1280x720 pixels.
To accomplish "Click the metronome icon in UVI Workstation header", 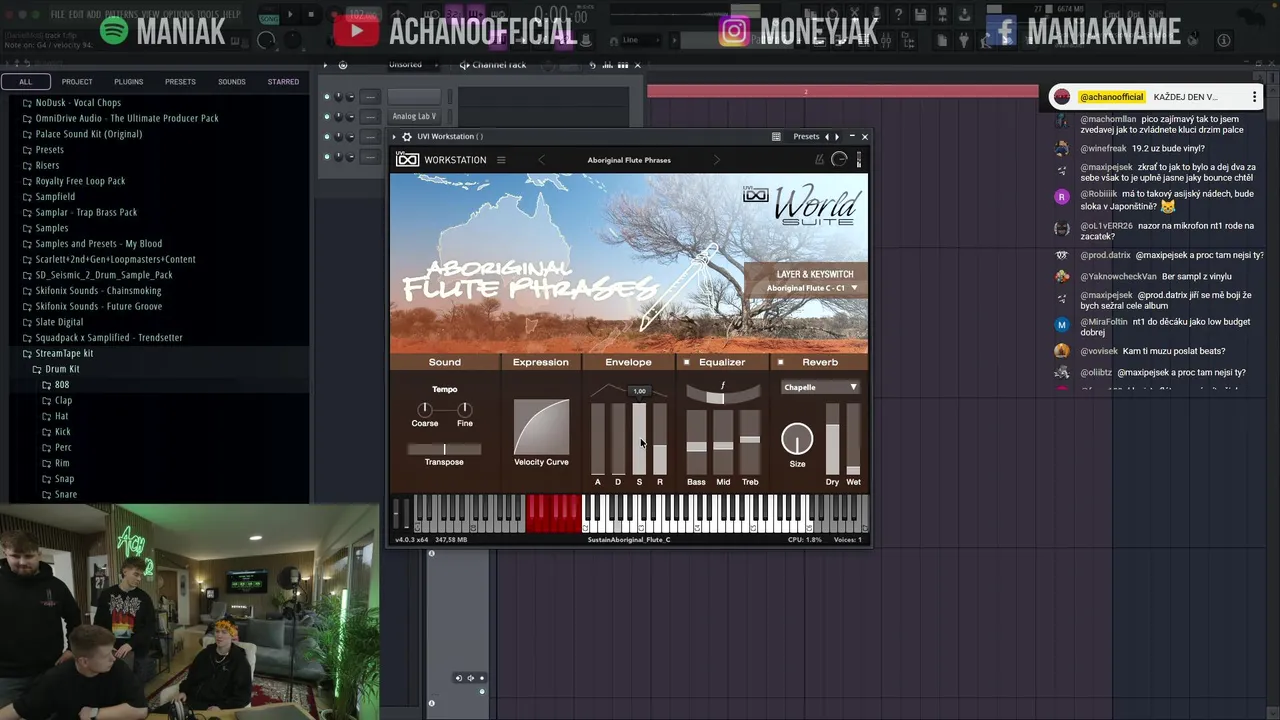I will point(819,160).
